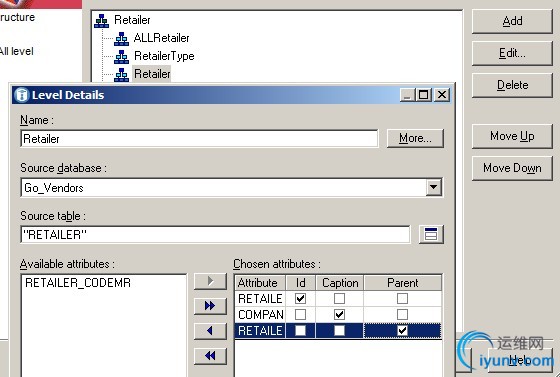Click the Id column header

pyautogui.click(x=300, y=283)
